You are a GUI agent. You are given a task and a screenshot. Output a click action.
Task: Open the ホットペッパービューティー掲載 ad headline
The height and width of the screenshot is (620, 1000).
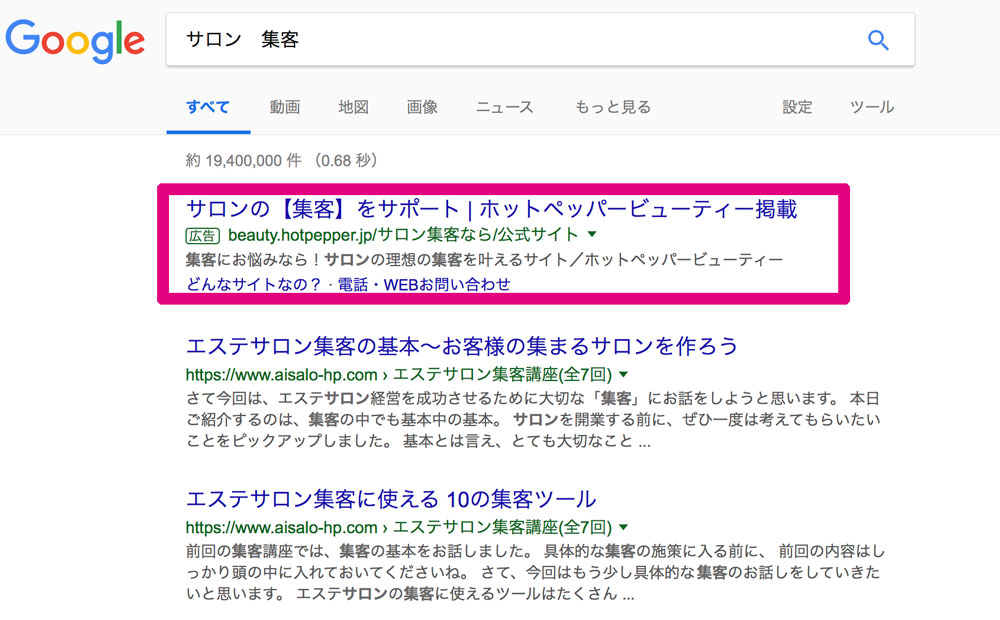click(x=491, y=209)
